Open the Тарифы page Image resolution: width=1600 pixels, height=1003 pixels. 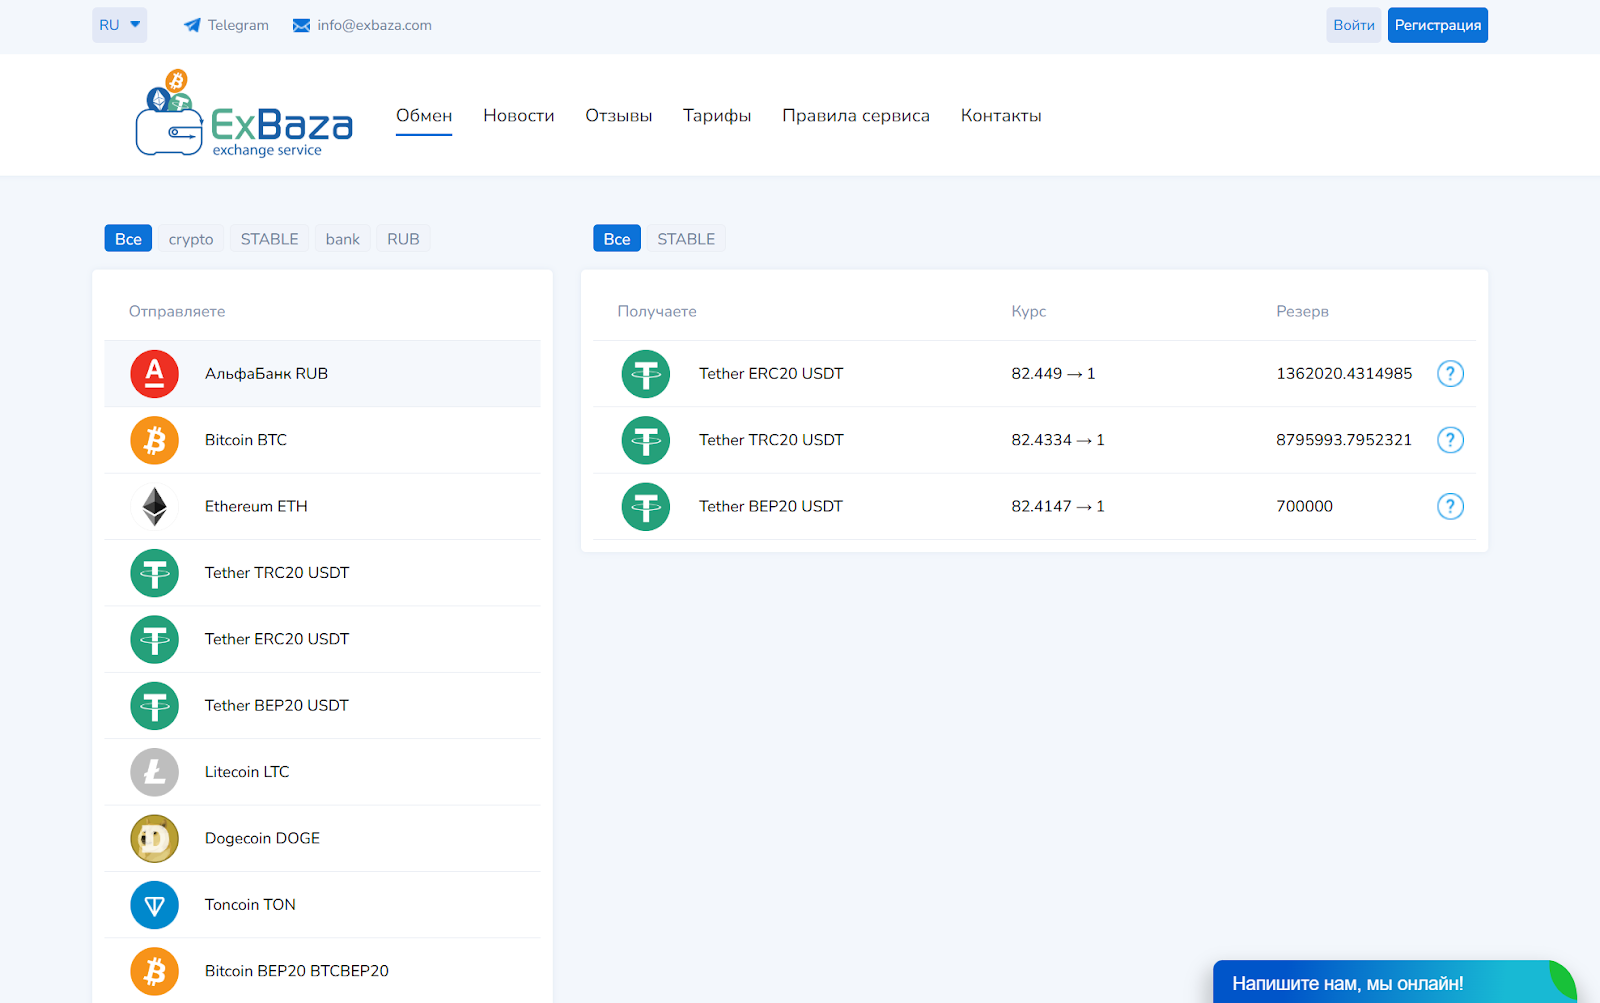[x=717, y=116]
